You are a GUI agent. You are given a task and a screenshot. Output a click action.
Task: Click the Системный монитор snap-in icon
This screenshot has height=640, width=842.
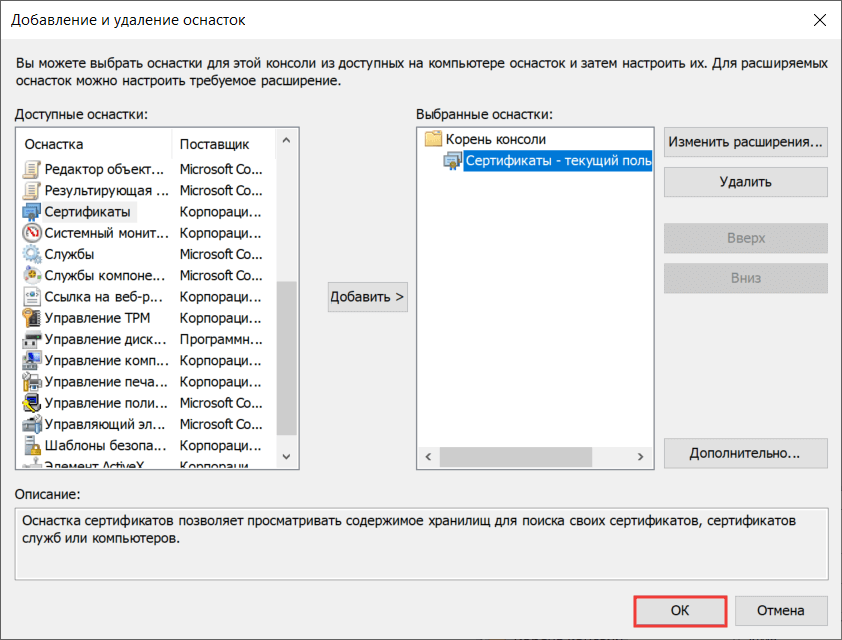point(30,233)
